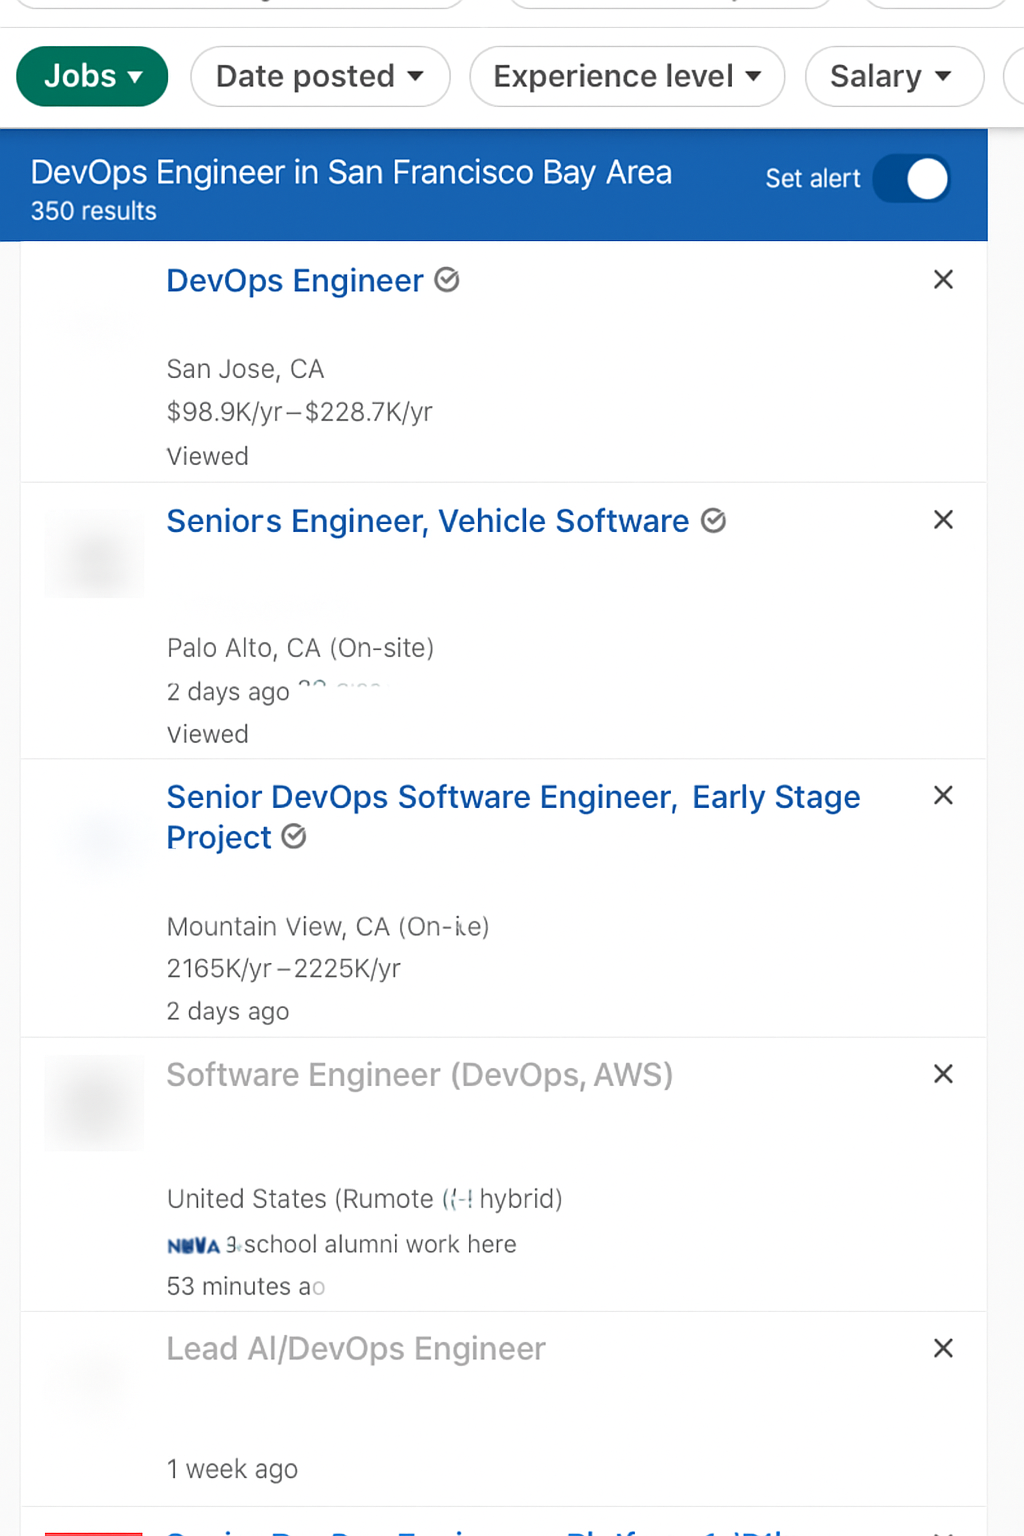
Task: Click the verified badge next to DevOps Engineer
Action: tap(447, 281)
